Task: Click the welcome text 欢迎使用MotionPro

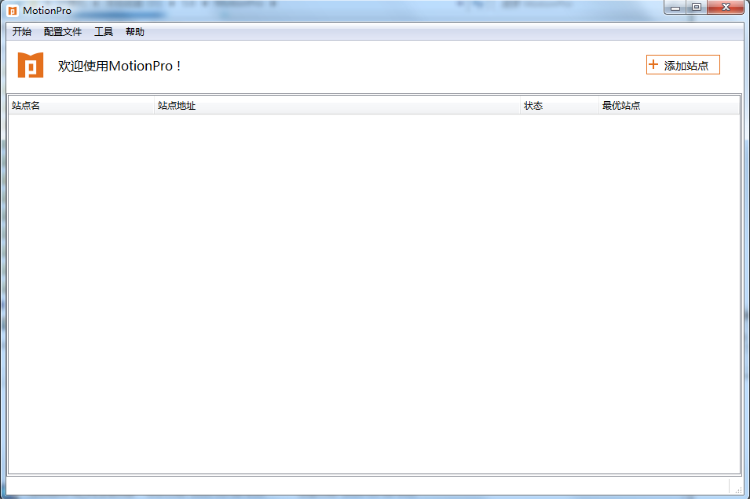Action: click(x=119, y=66)
